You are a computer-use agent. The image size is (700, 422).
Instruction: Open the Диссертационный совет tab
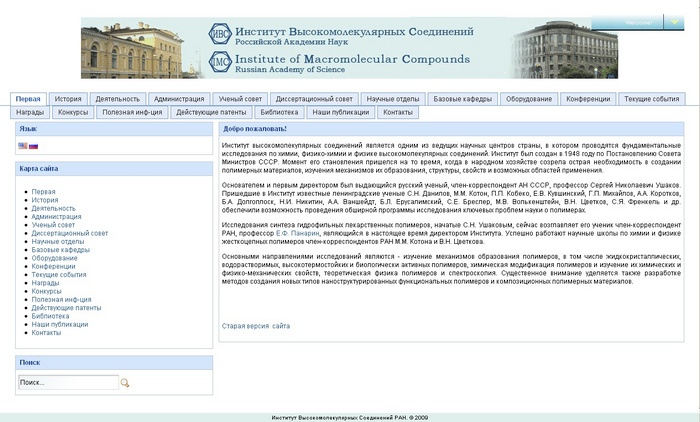click(314, 99)
